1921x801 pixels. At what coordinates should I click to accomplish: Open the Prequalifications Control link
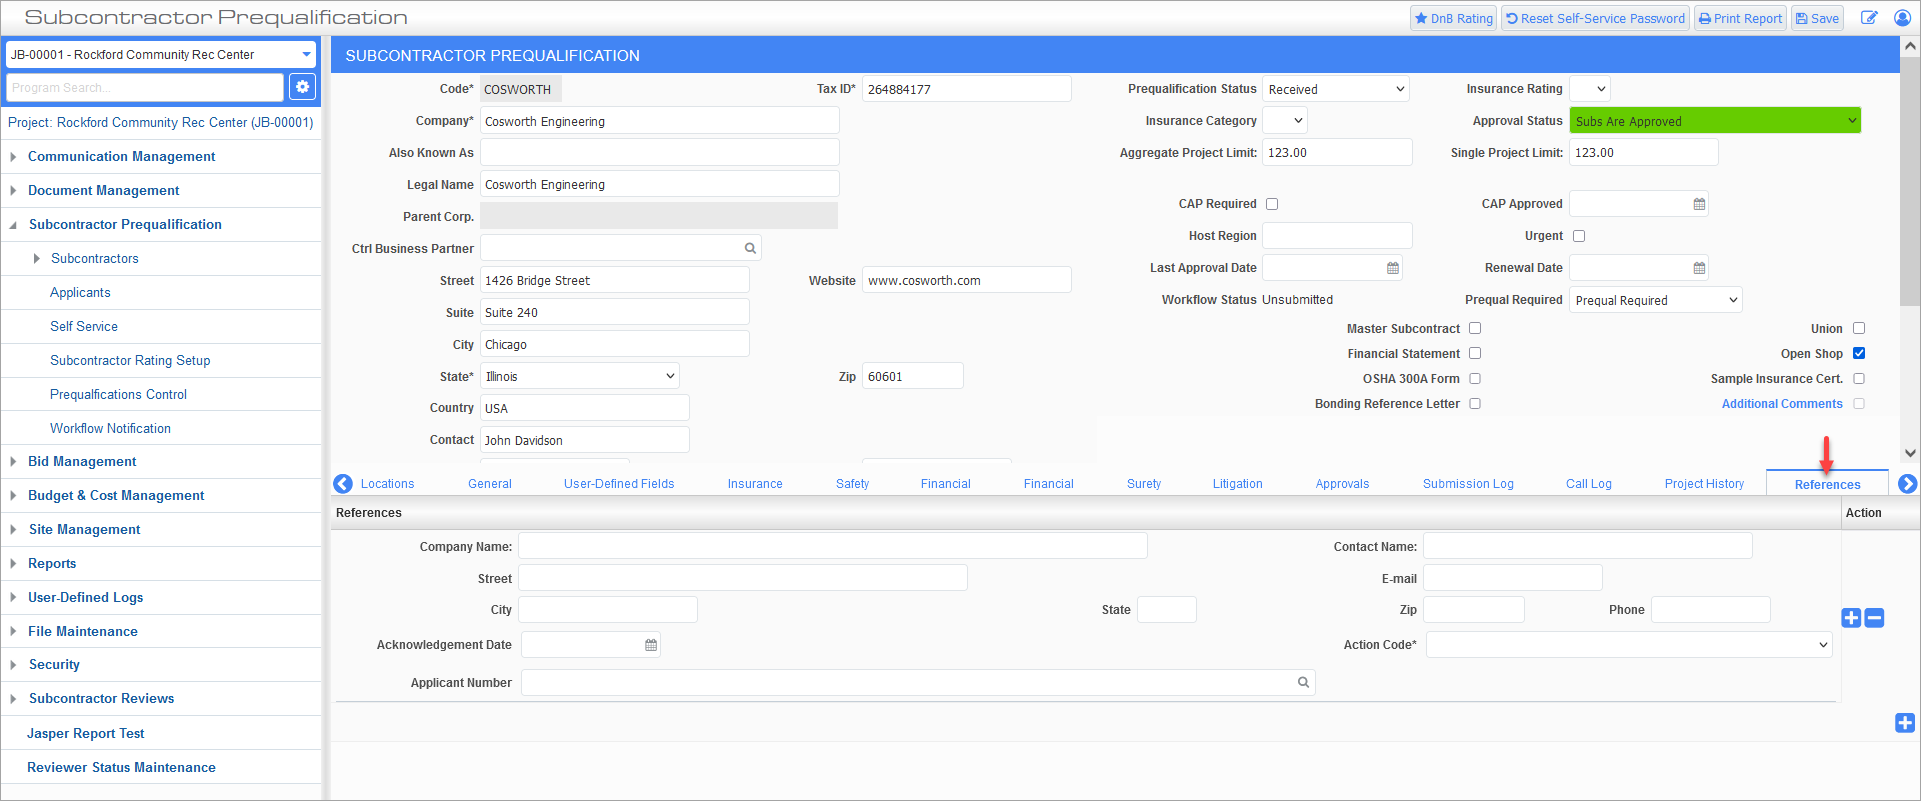(118, 394)
